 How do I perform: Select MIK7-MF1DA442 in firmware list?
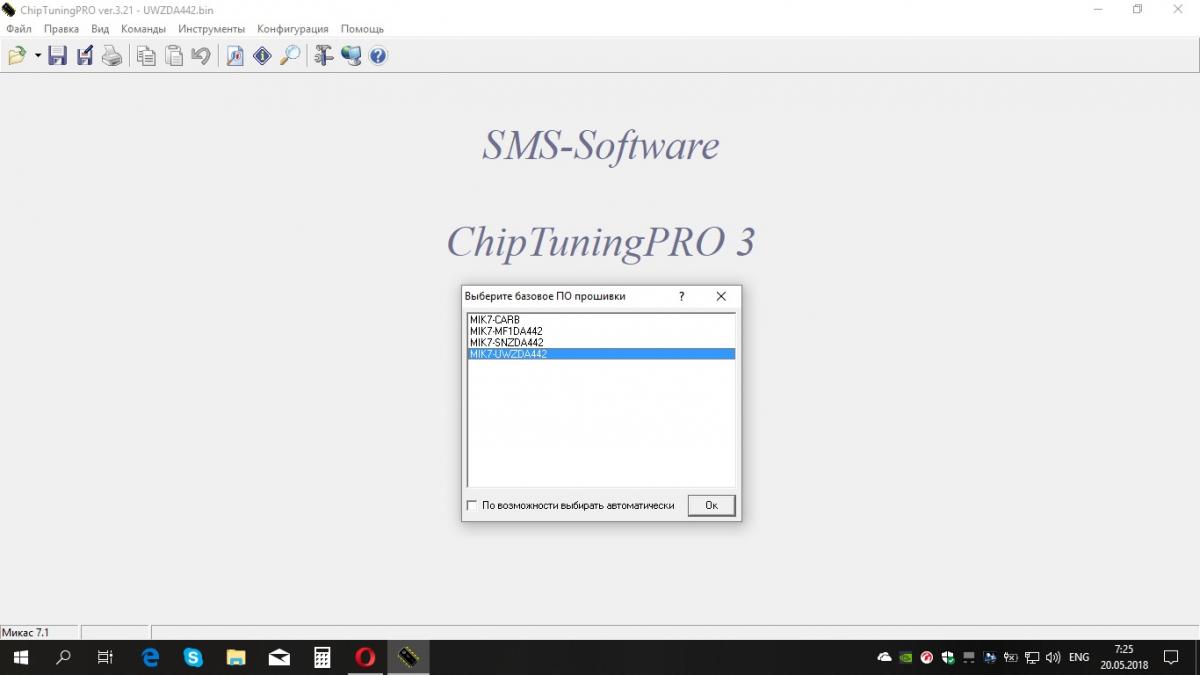tap(601, 331)
